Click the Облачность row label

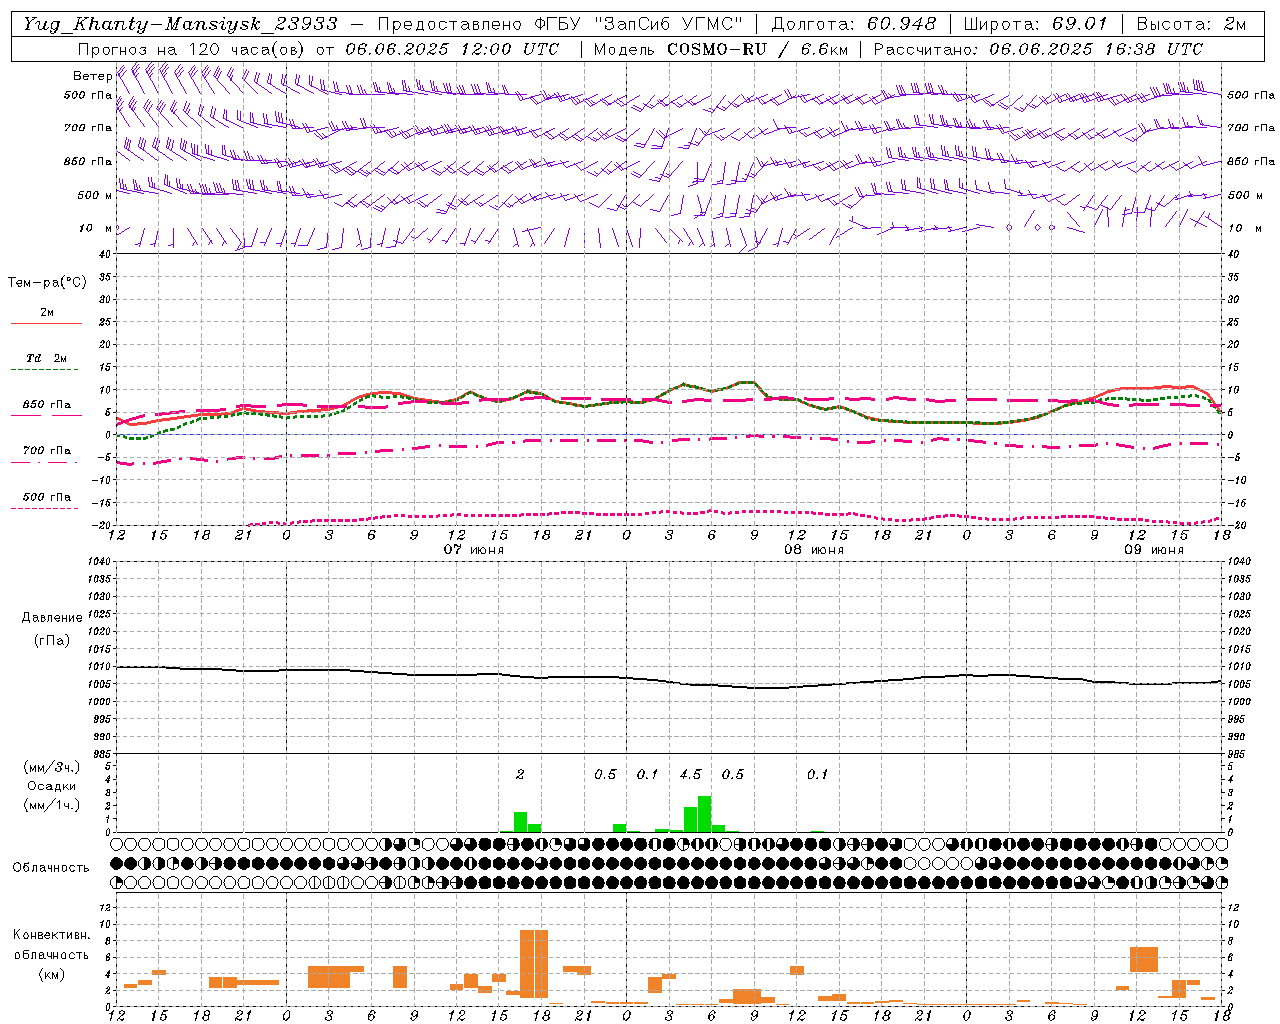(51, 868)
